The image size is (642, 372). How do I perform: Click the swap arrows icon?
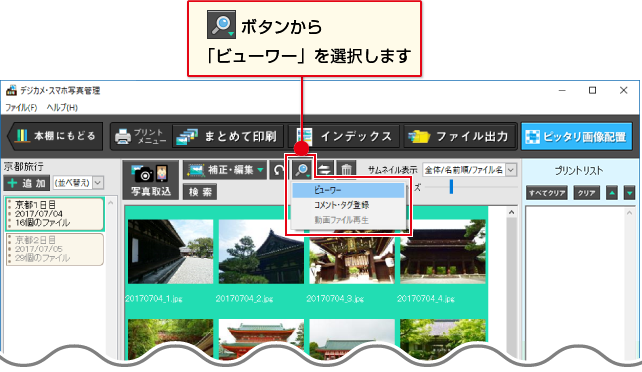point(325,169)
